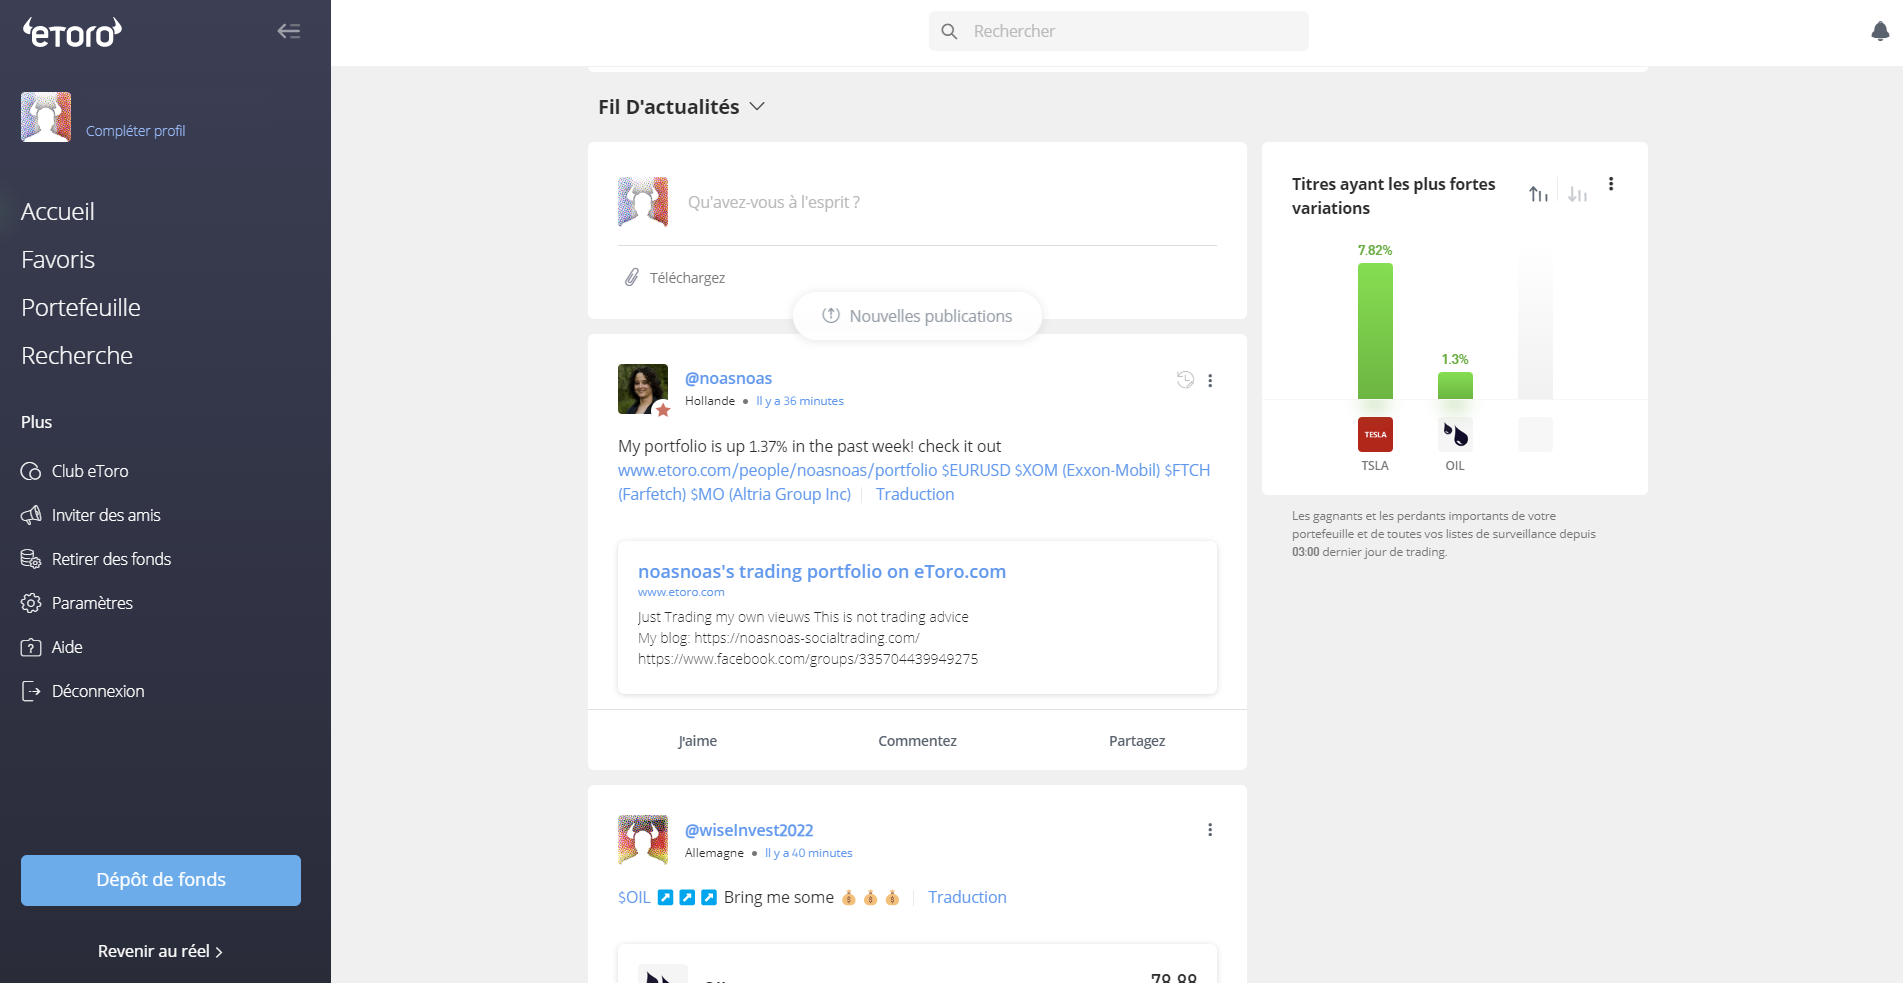
Task: Open the three-dot menu of variations widget
Action: coord(1611,184)
